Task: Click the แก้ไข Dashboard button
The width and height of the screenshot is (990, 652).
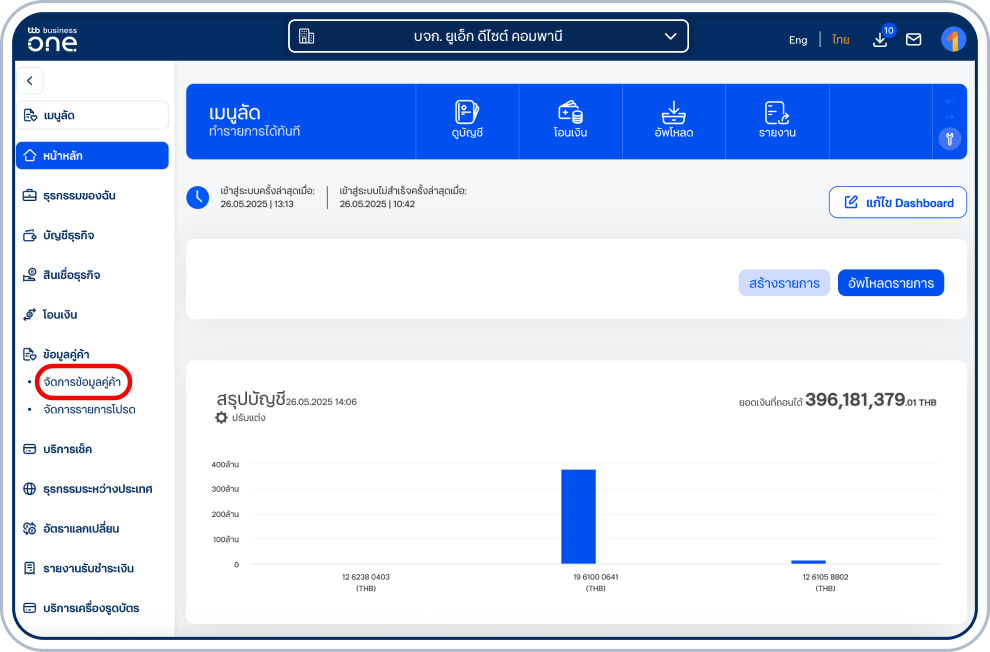Action: click(x=897, y=202)
